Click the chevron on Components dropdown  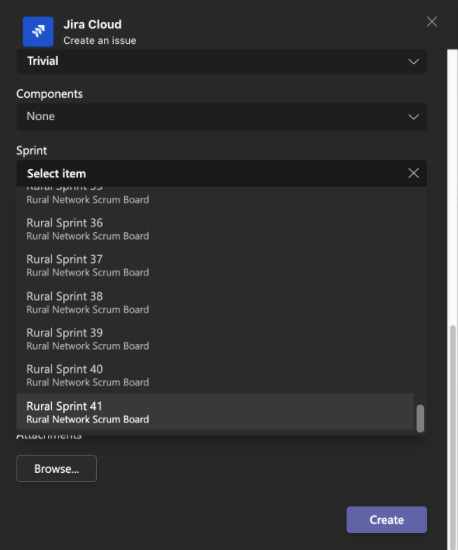tap(413, 117)
